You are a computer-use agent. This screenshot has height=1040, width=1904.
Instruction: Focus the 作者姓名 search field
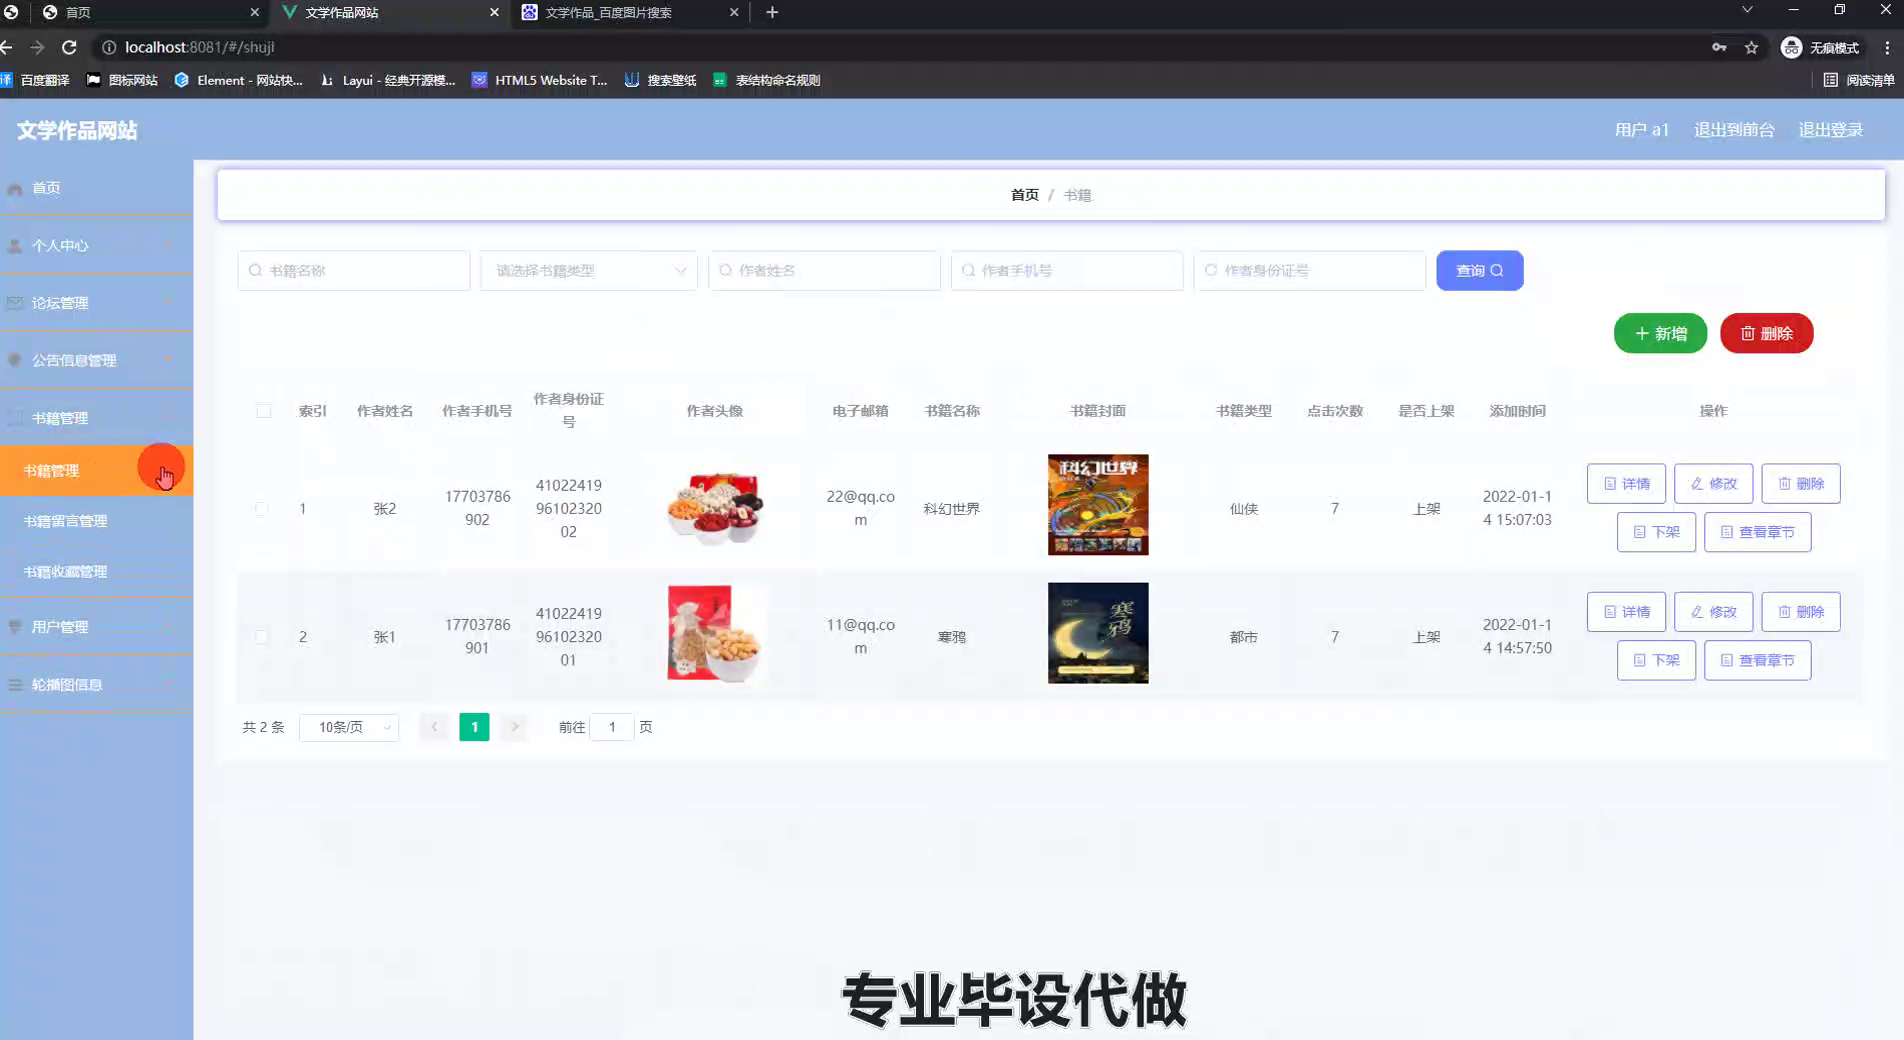pyautogui.click(x=824, y=271)
